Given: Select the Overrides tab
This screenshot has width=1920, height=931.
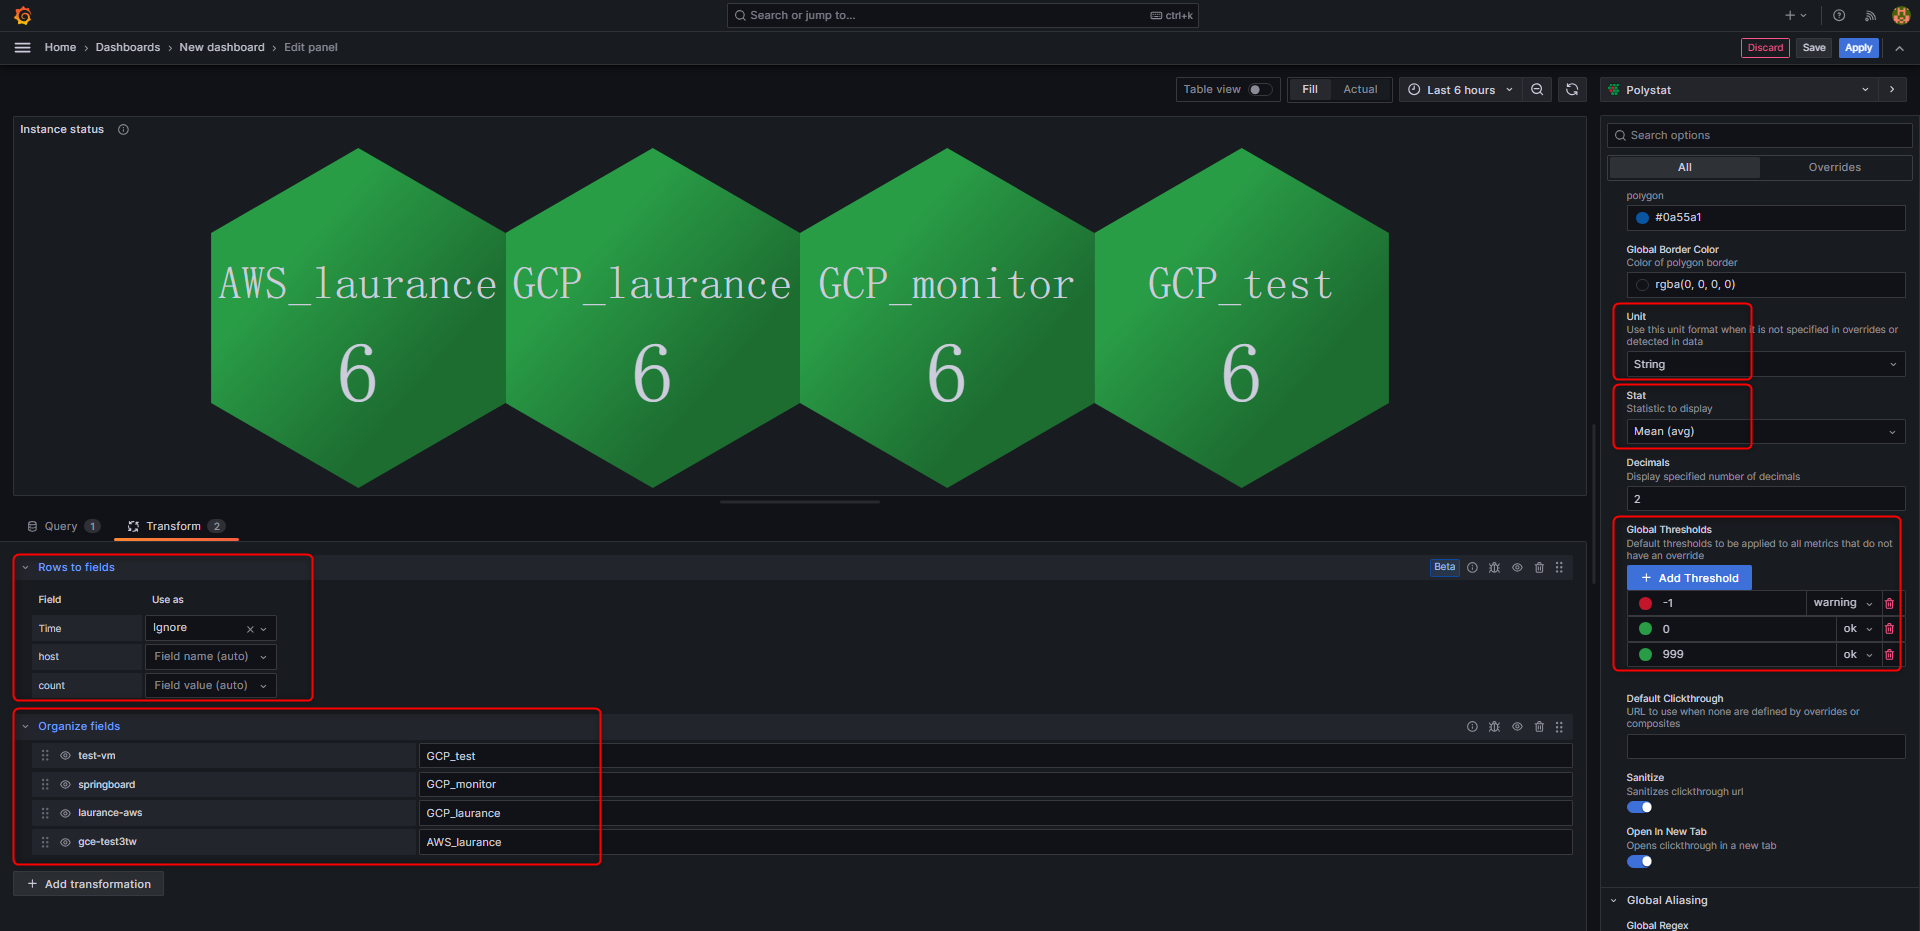Looking at the screenshot, I should [1834, 168].
